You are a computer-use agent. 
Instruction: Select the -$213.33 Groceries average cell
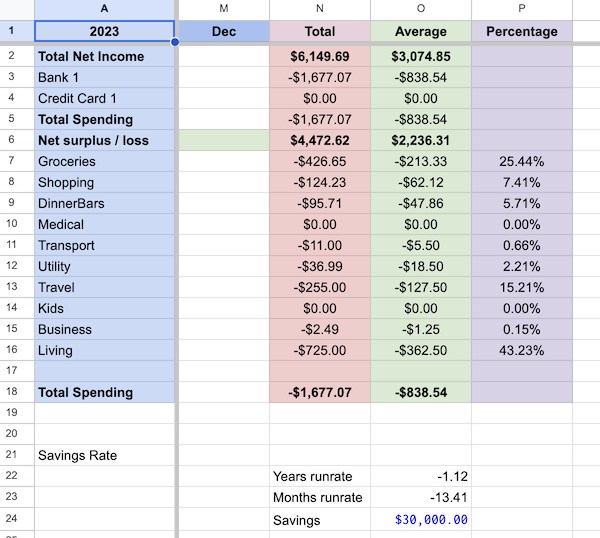421,161
